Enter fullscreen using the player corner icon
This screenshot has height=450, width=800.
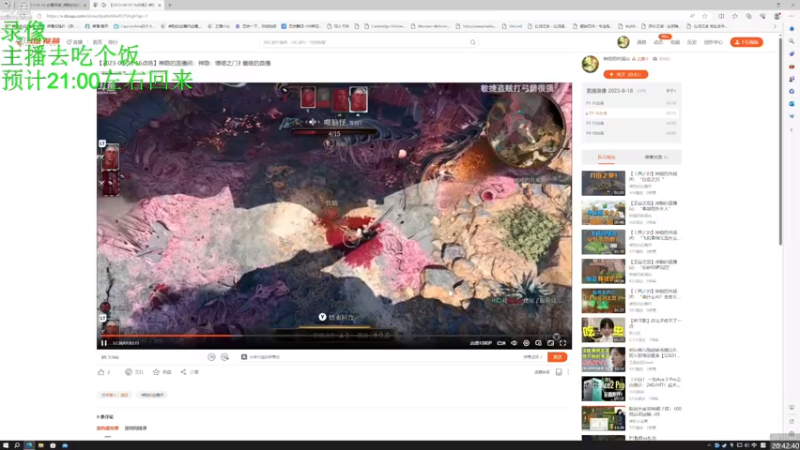(x=563, y=343)
